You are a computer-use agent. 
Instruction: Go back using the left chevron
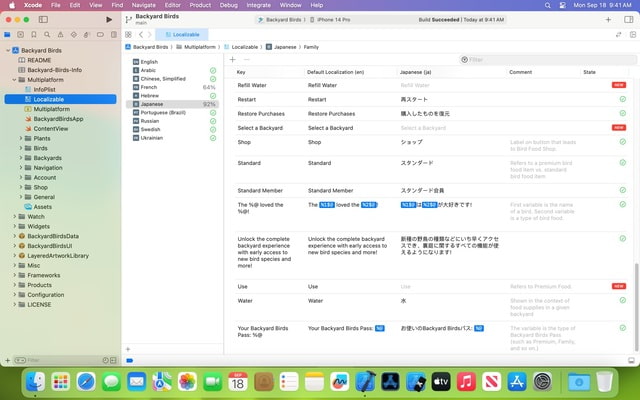coord(142,35)
